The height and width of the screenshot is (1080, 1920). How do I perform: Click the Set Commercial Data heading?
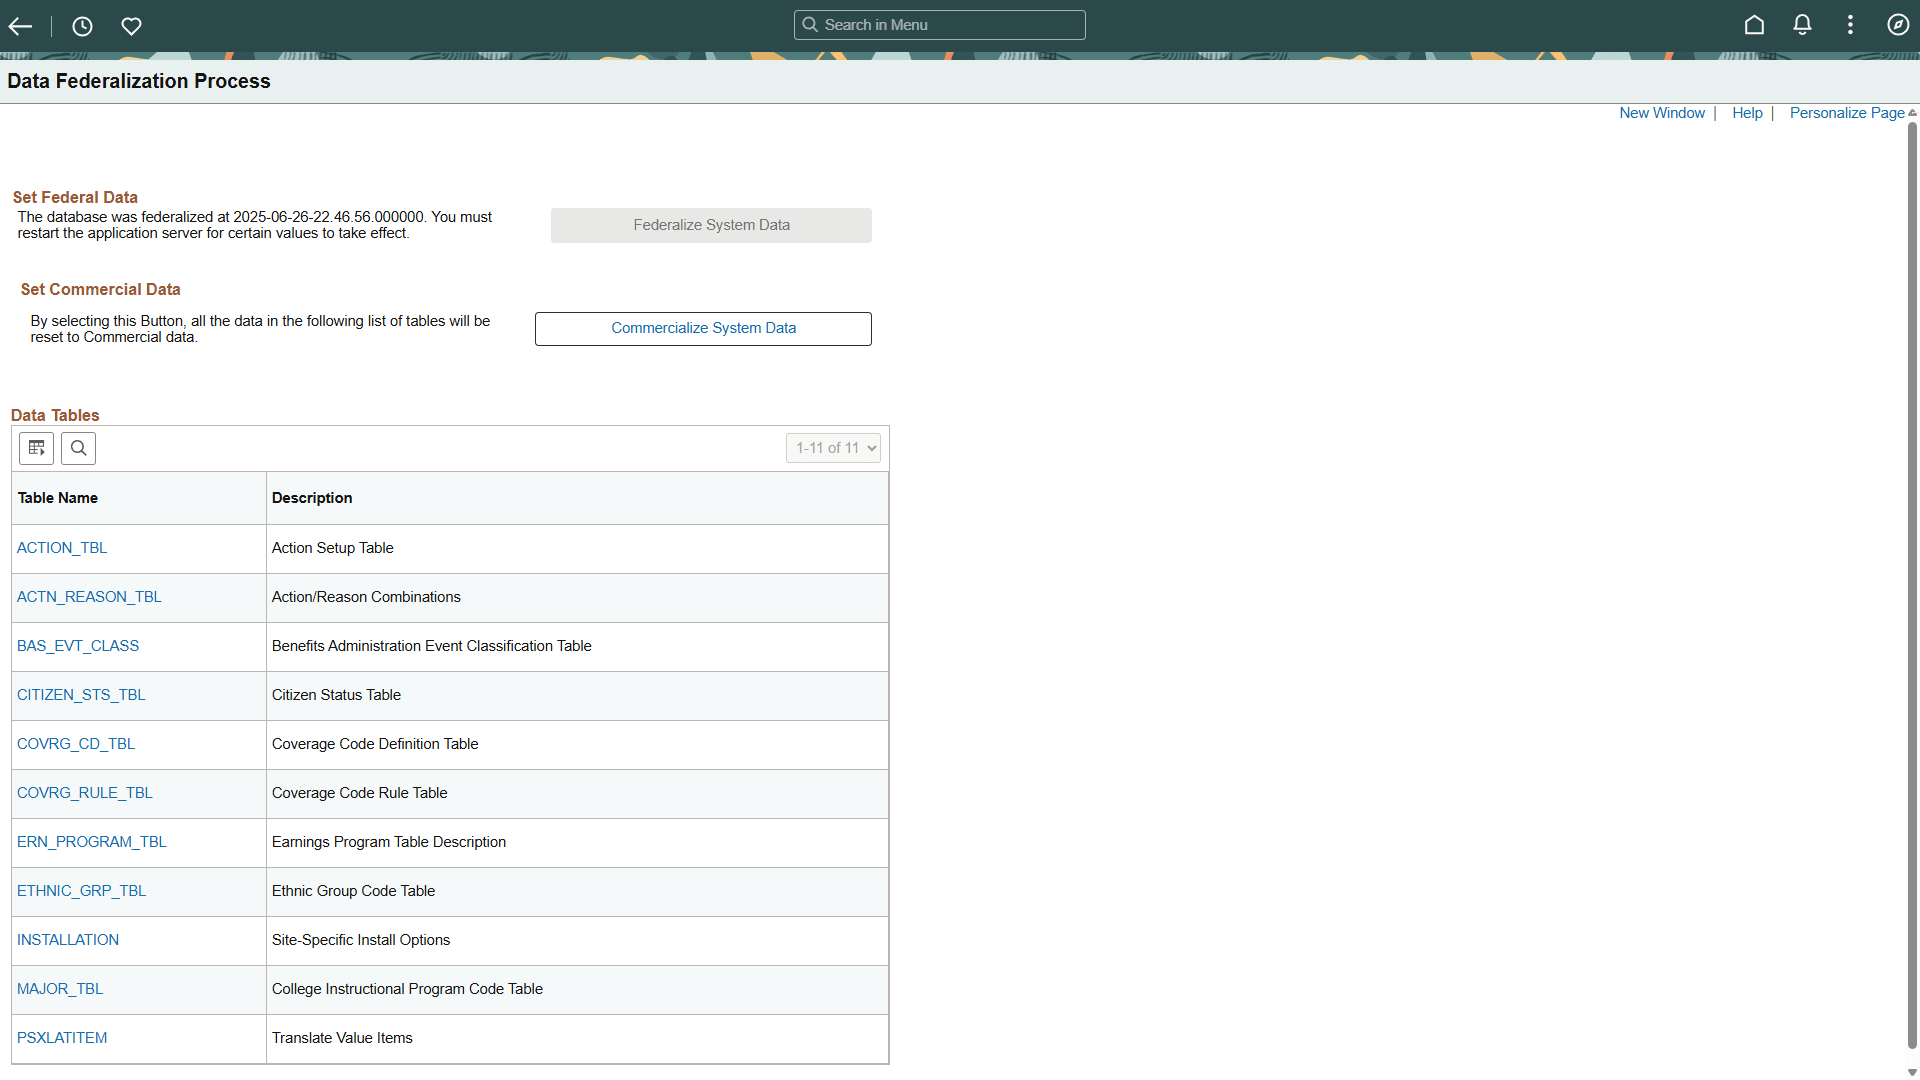point(100,290)
